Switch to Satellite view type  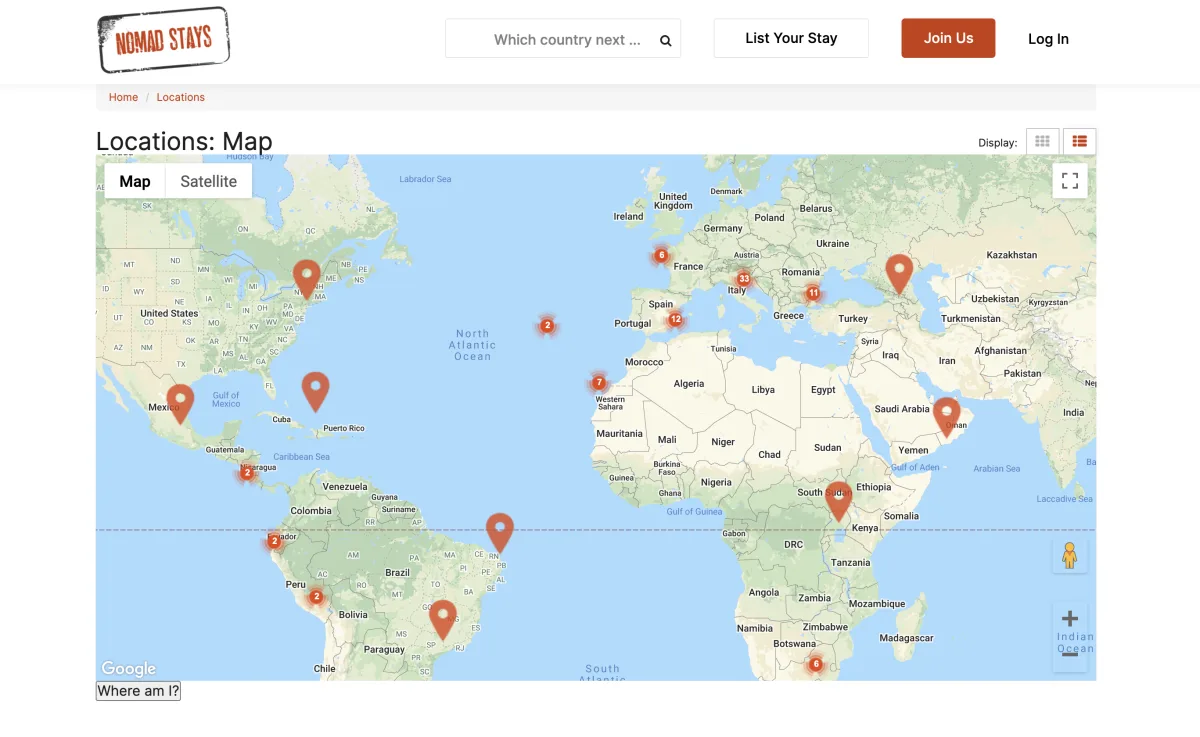click(x=208, y=181)
